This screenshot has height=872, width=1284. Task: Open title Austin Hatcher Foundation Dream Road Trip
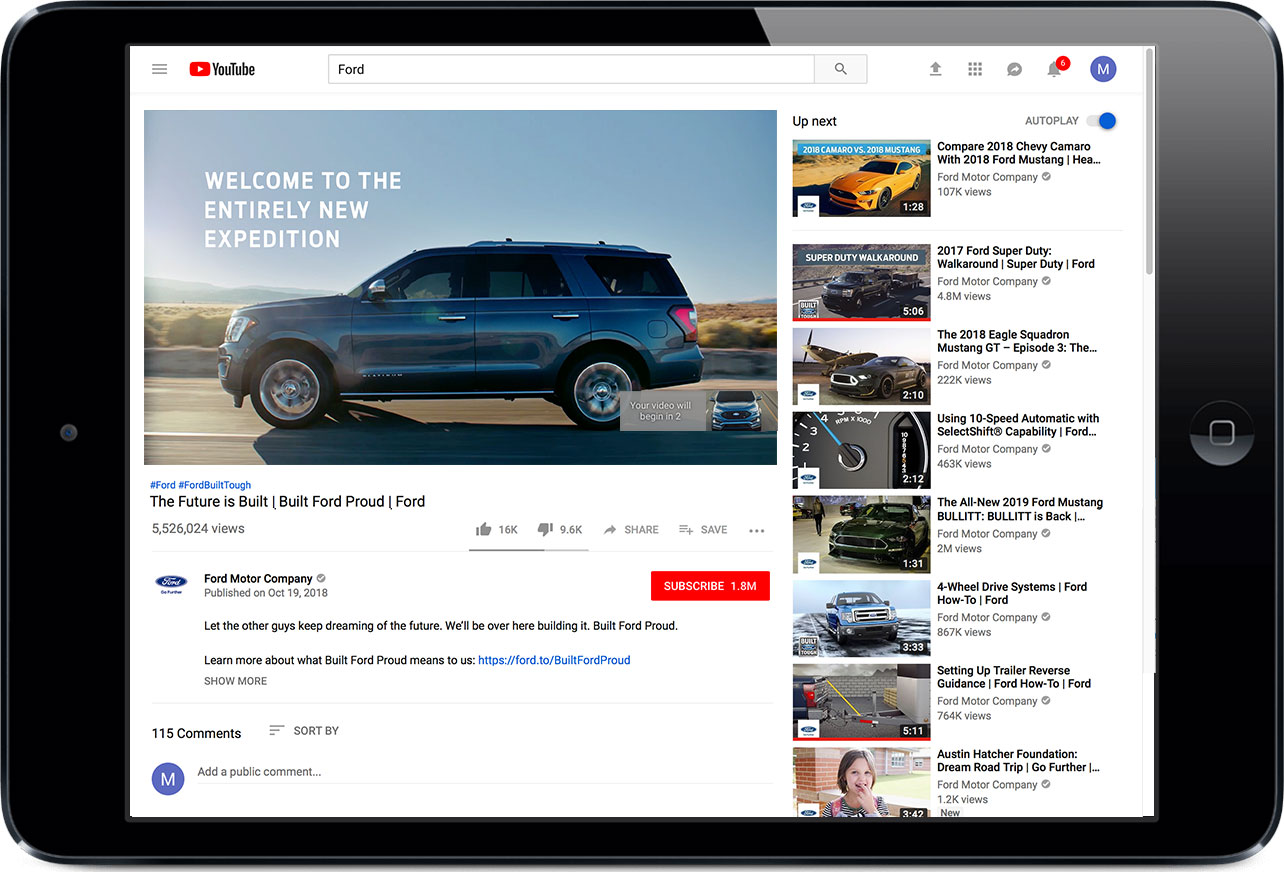[x=1018, y=761]
